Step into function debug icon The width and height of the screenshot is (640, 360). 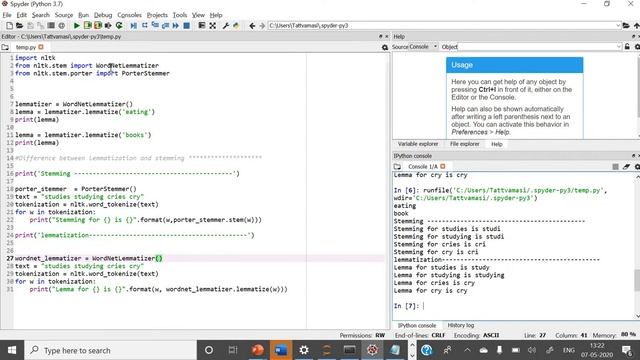(155, 26)
